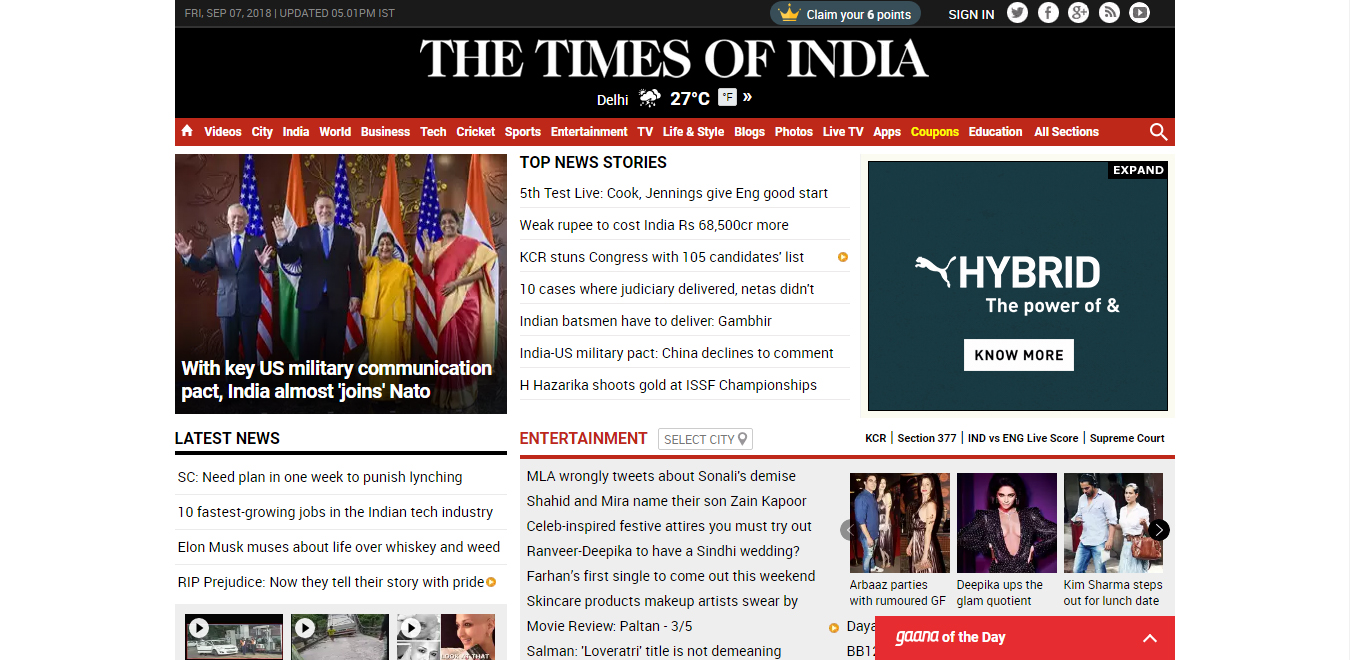Viewport: 1350px width, 660px height.
Task: Open All Sections in navigation bar
Action: tap(1066, 132)
